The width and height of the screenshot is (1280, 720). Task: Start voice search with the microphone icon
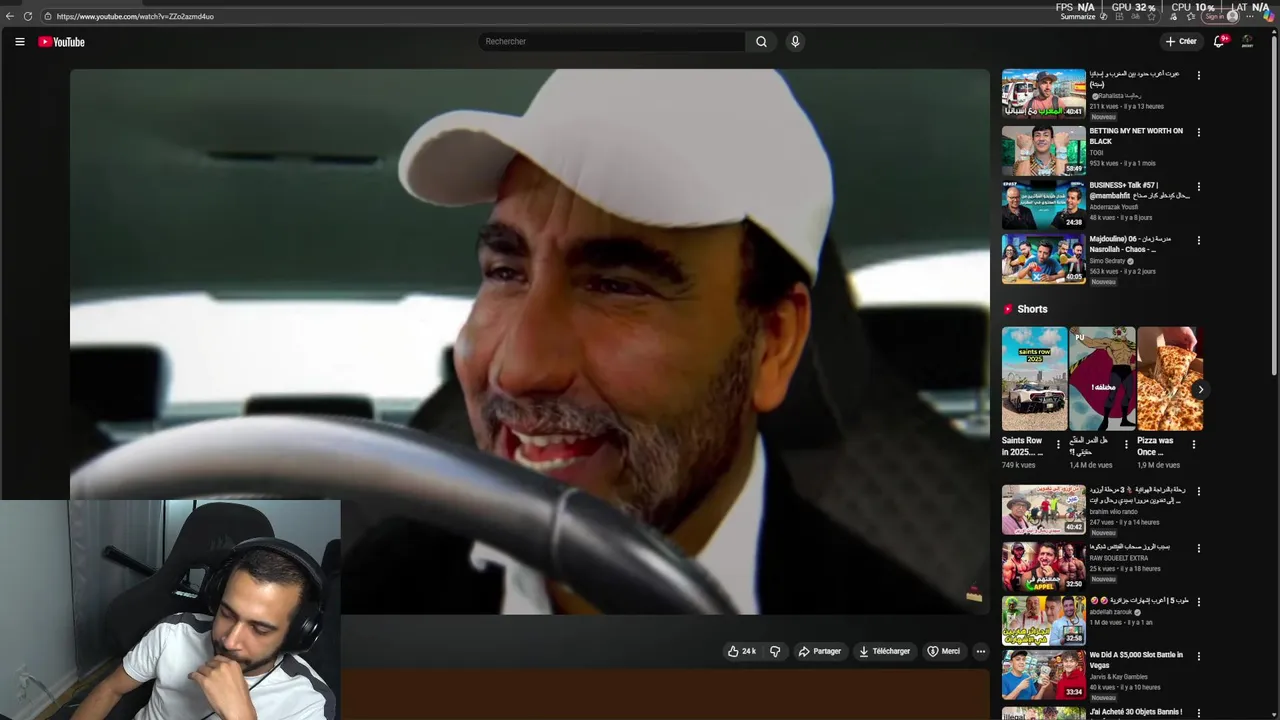[795, 42]
